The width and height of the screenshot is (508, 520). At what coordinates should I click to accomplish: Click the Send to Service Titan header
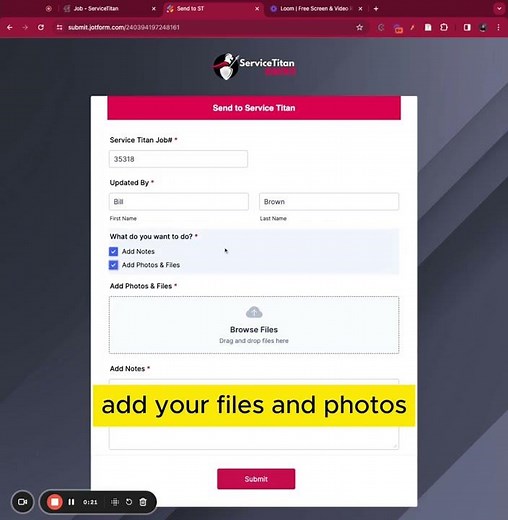(x=254, y=108)
